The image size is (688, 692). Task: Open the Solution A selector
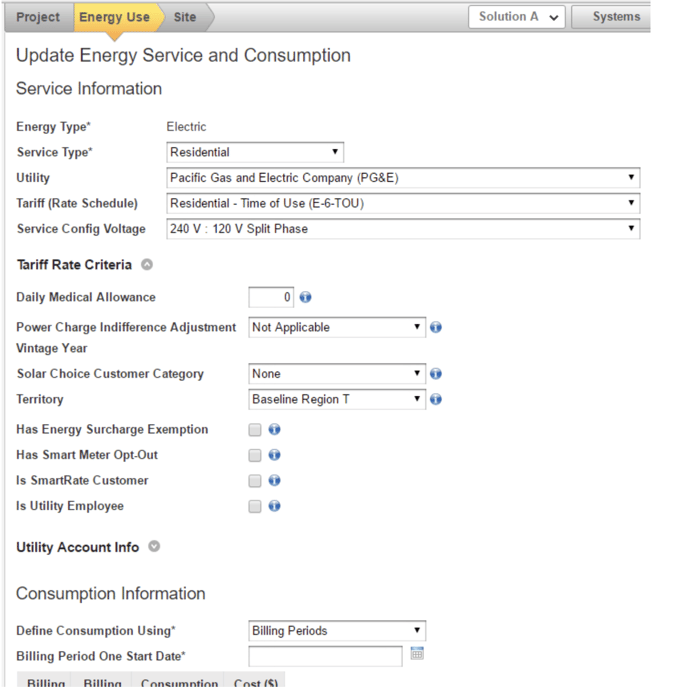518,17
